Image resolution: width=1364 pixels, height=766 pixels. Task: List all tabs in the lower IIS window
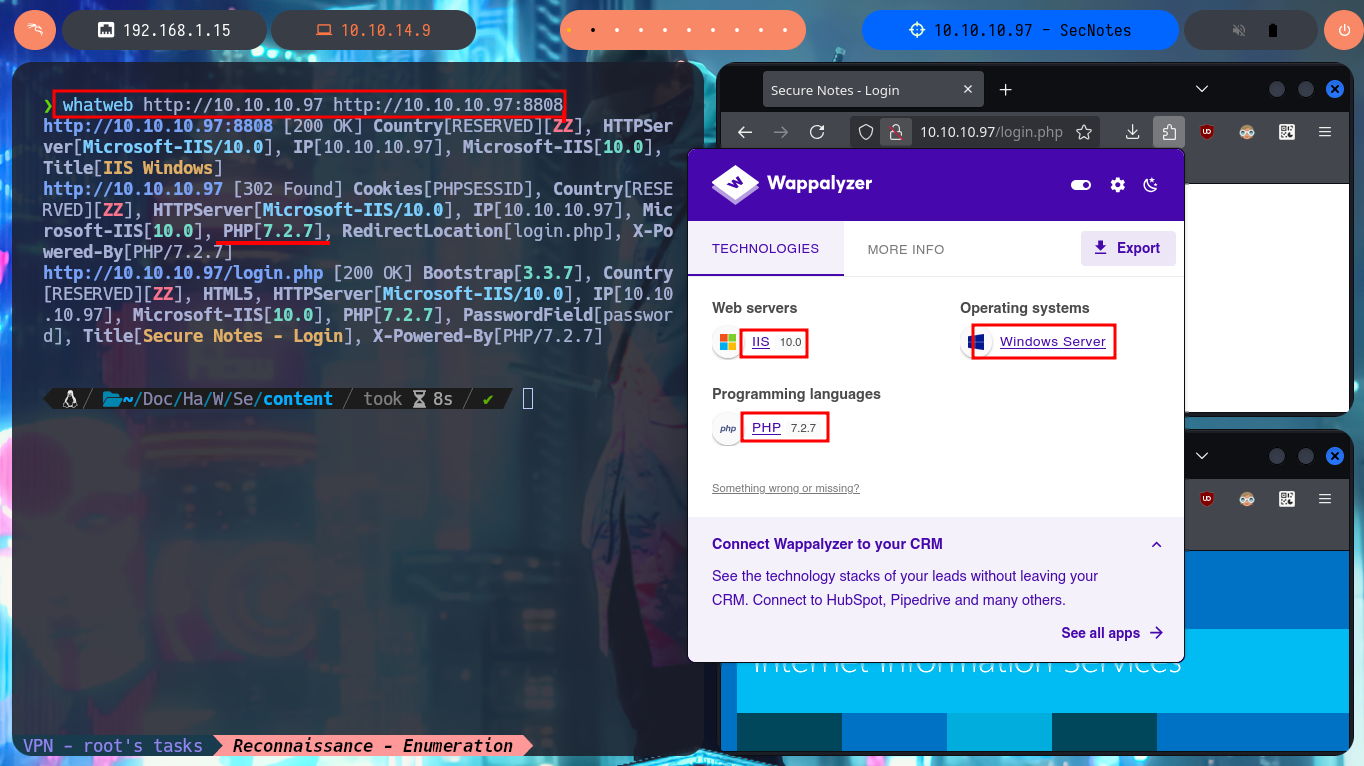pos(1202,455)
